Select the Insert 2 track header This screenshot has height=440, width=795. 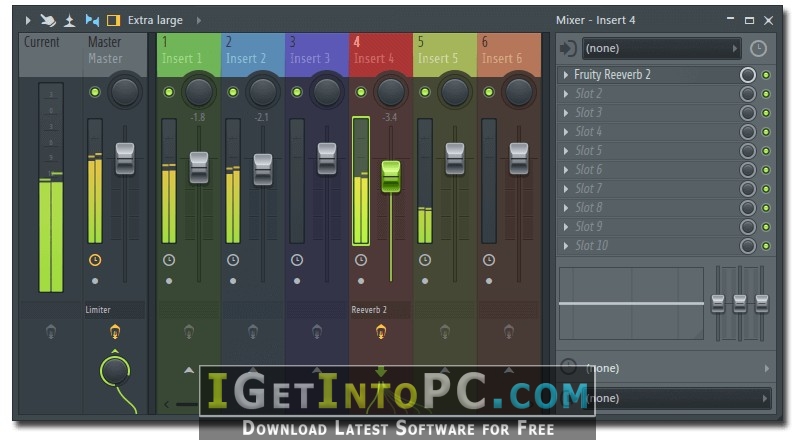click(252, 55)
